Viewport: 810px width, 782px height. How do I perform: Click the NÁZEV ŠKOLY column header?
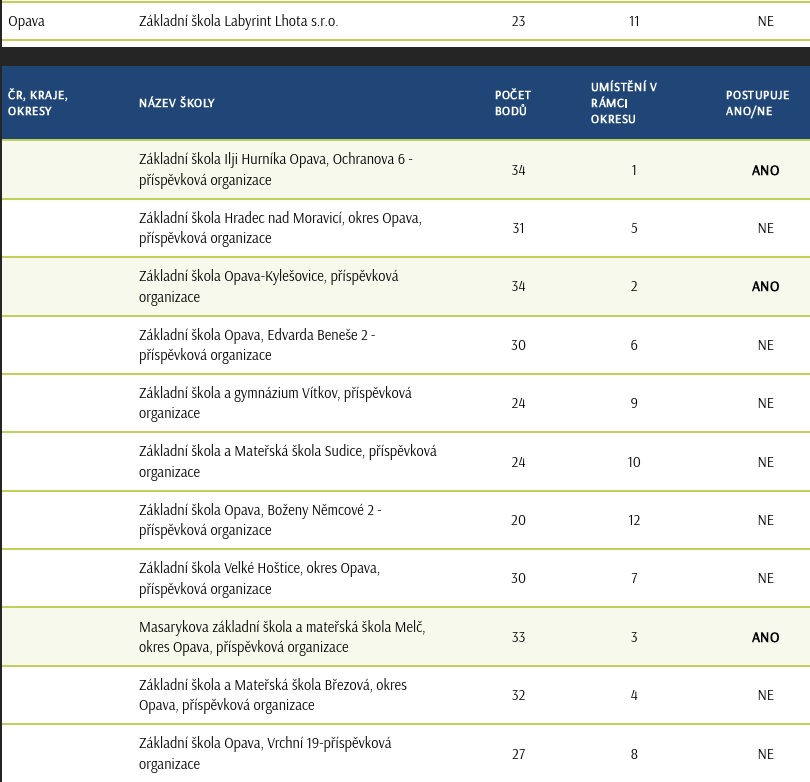click(177, 103)
